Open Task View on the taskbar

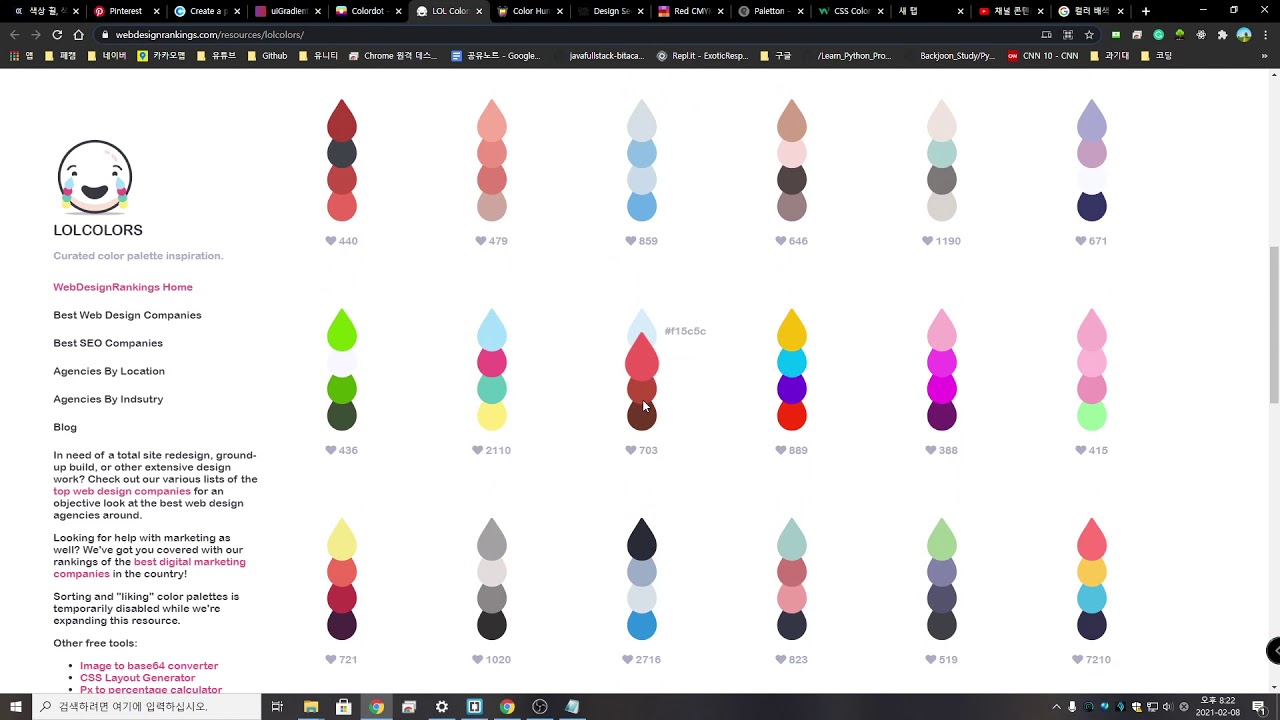[277, 707]
